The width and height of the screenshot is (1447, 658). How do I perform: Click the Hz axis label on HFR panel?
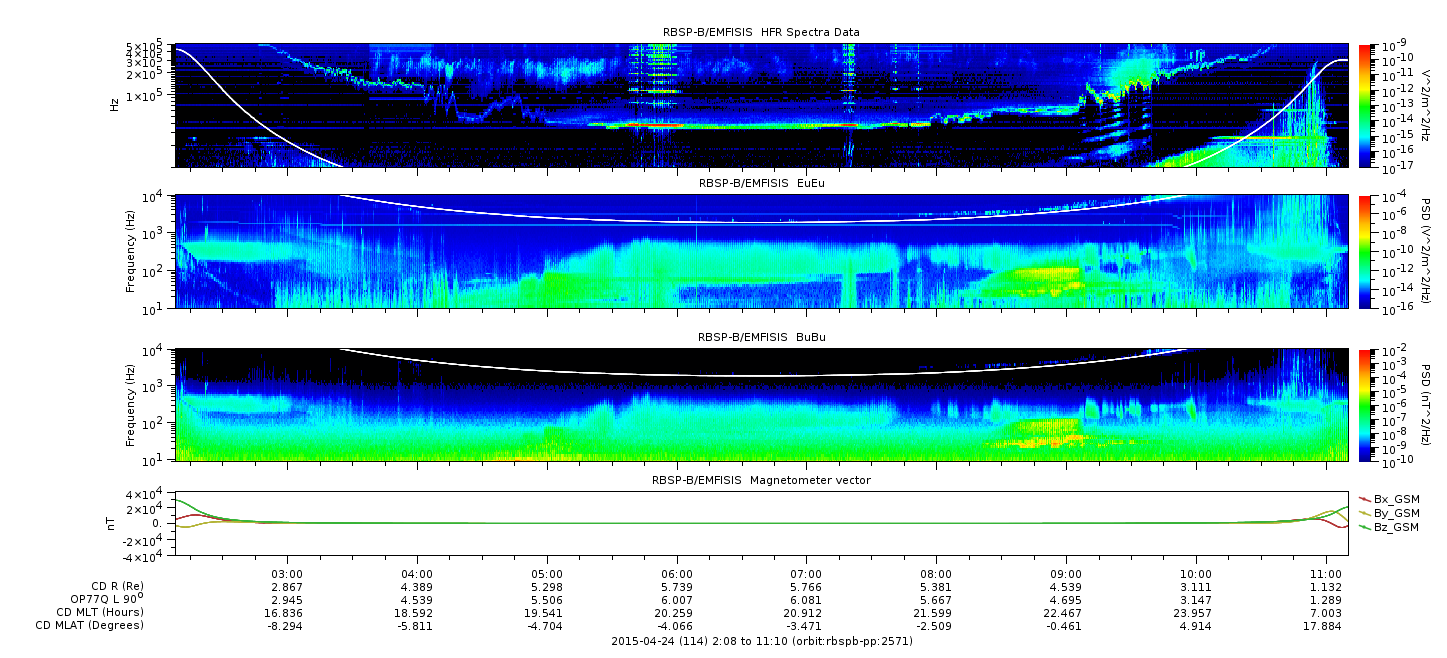click(x=116, y=104)
